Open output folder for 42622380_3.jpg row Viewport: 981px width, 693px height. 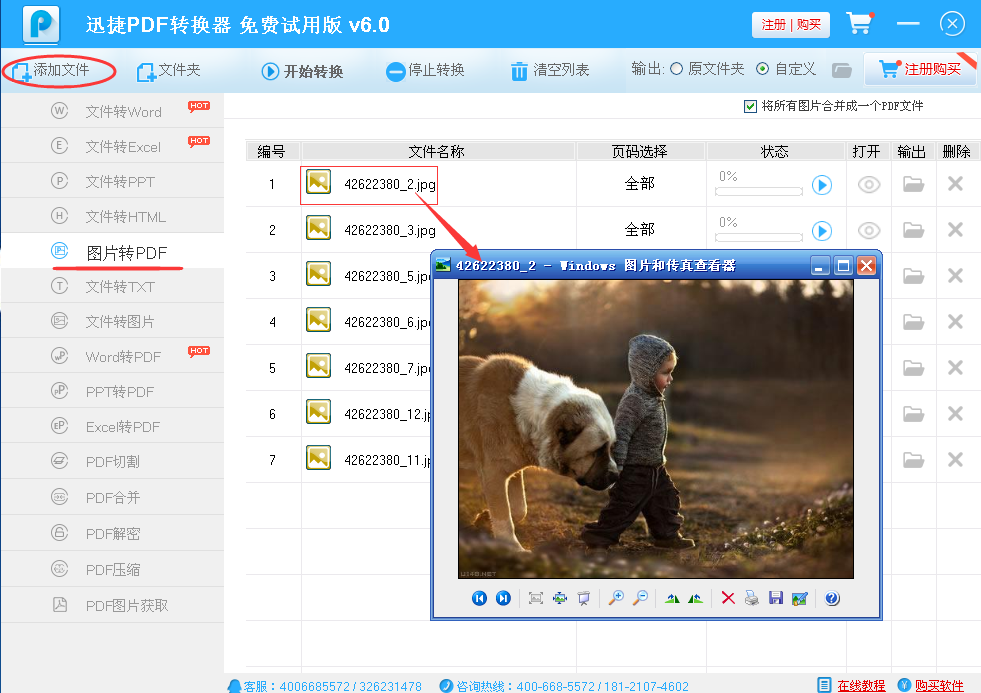913,230
